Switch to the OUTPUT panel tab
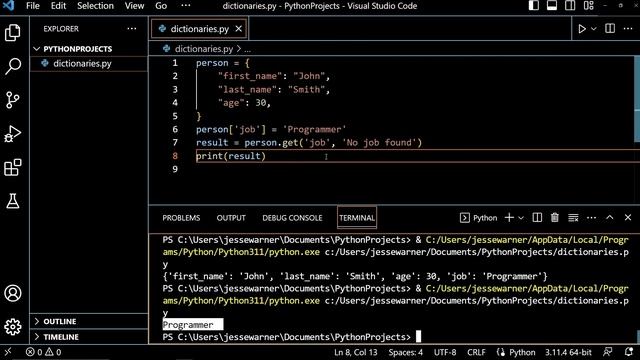This screenshot has height=360, width=640. click(x=231, y=218)
